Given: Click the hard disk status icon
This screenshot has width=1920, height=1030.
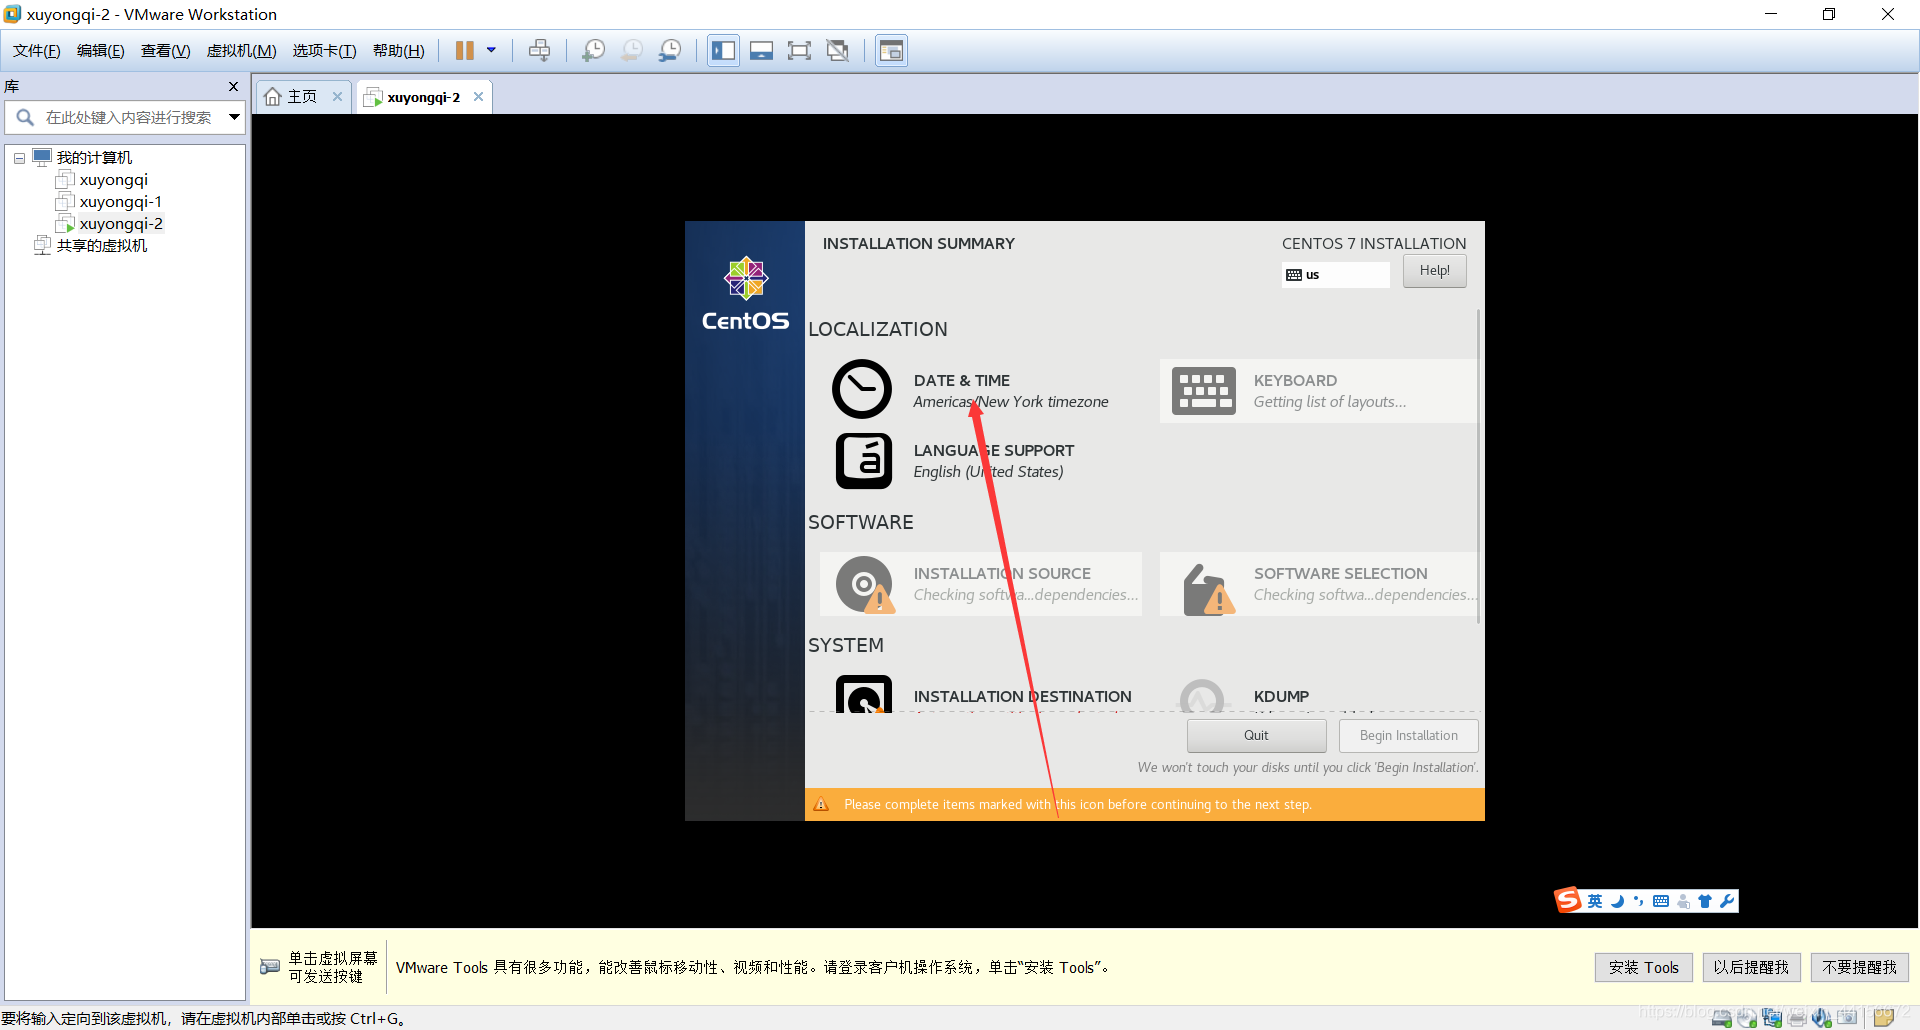Looking at the screenshot, I should point(1722,1018).
